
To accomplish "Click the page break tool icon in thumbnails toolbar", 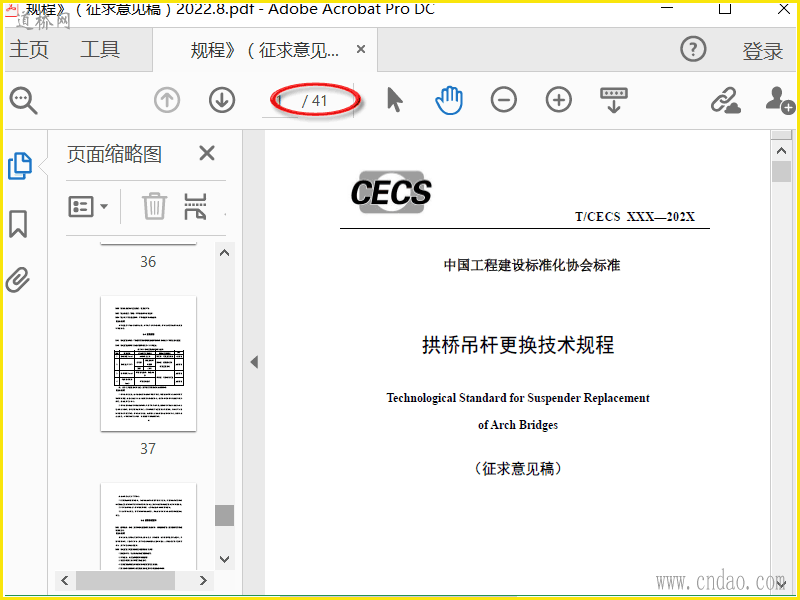I will coord(195,206).
